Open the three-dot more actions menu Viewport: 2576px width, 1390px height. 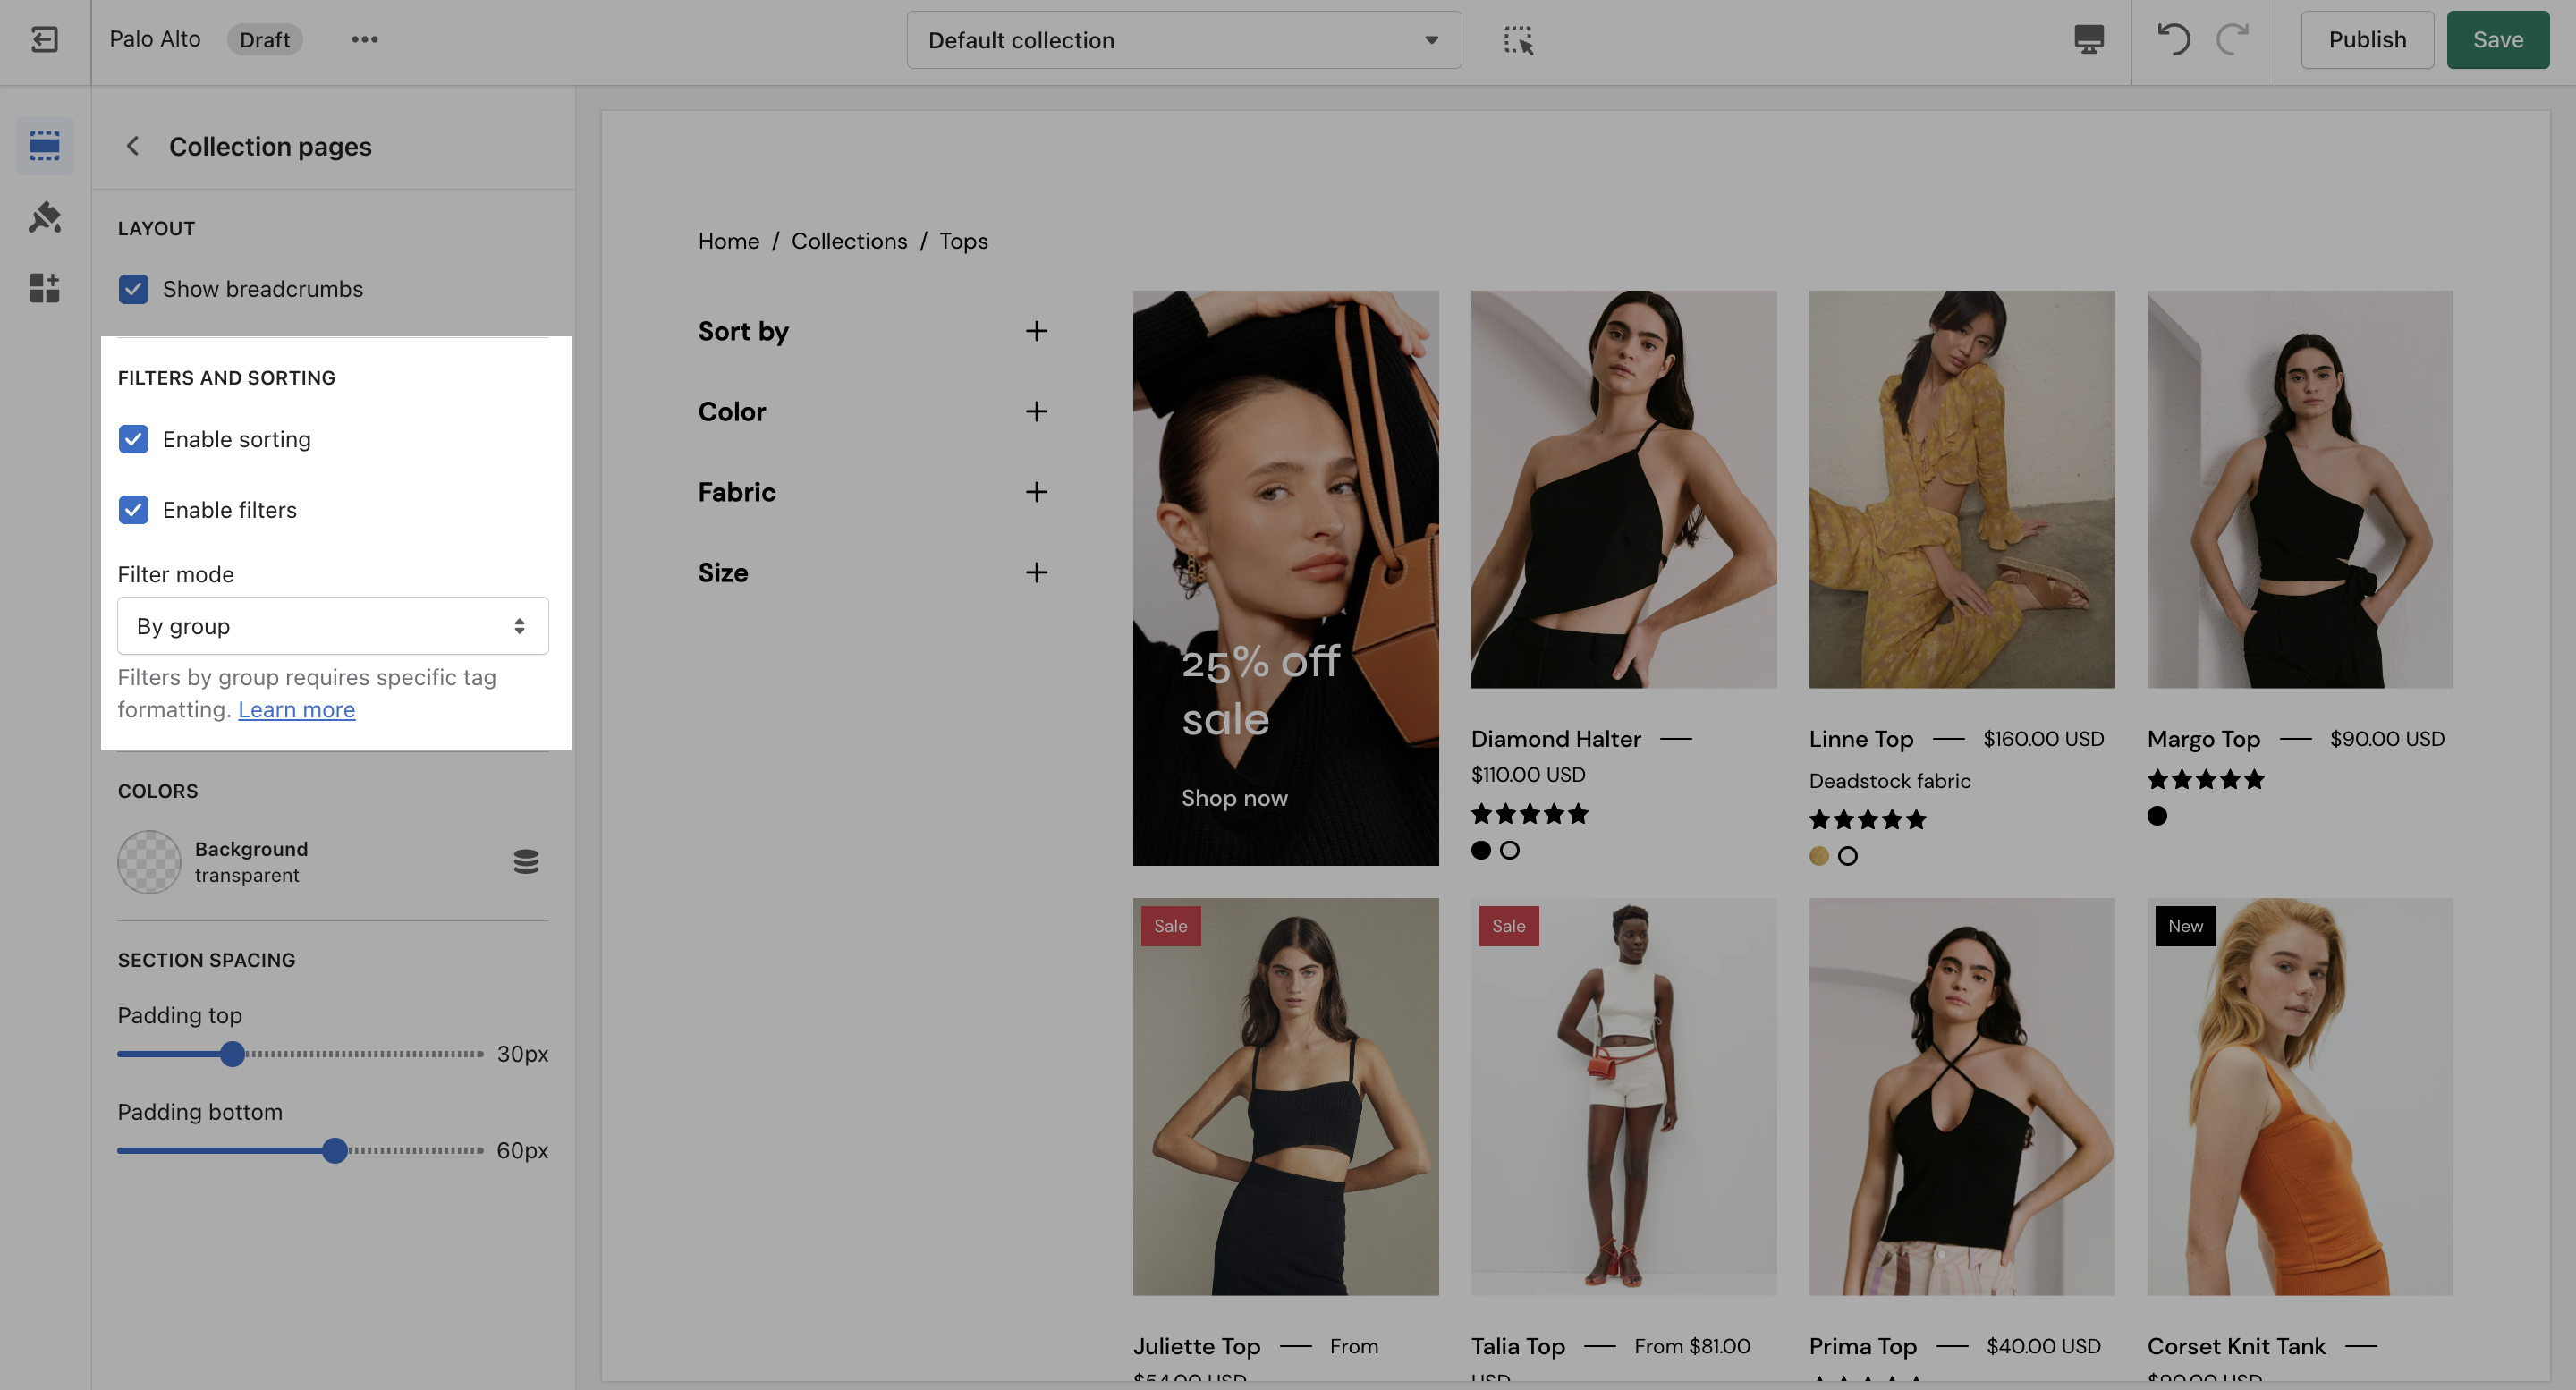pyautogui.click(x=364, y=40)
